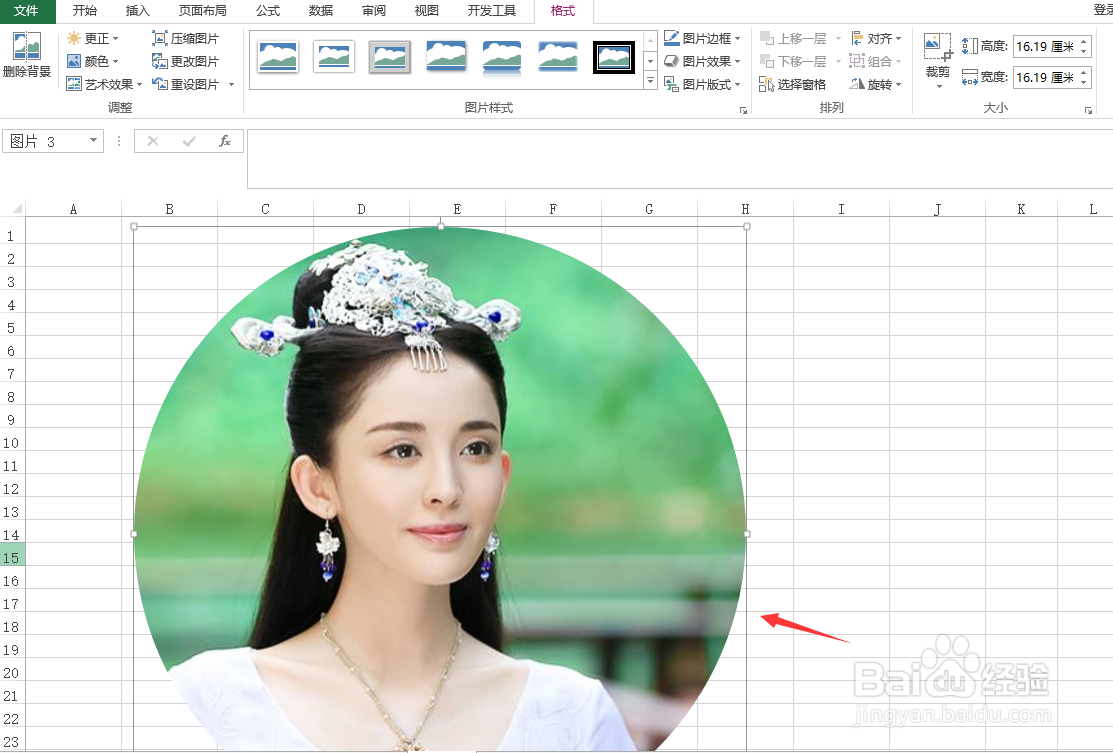The height and width of the screenshot is (753, 1113).
Task: Open the Selection Pane (选择窗格)
Action: pos(793,84)
